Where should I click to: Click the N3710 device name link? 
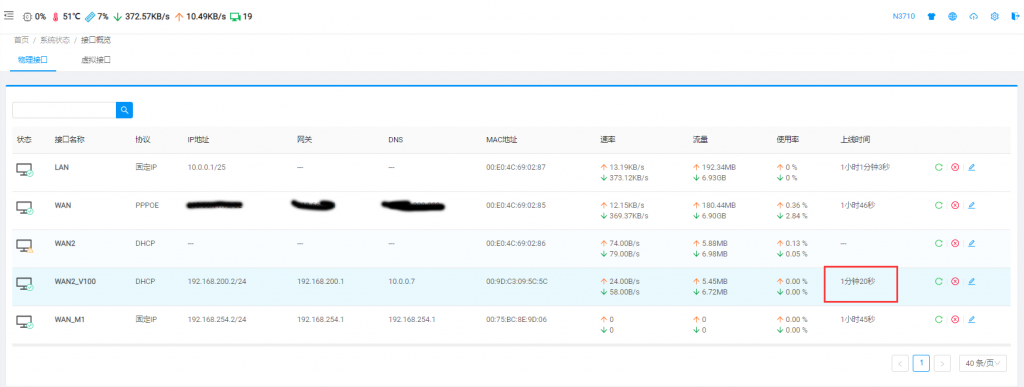coord(903,16)
